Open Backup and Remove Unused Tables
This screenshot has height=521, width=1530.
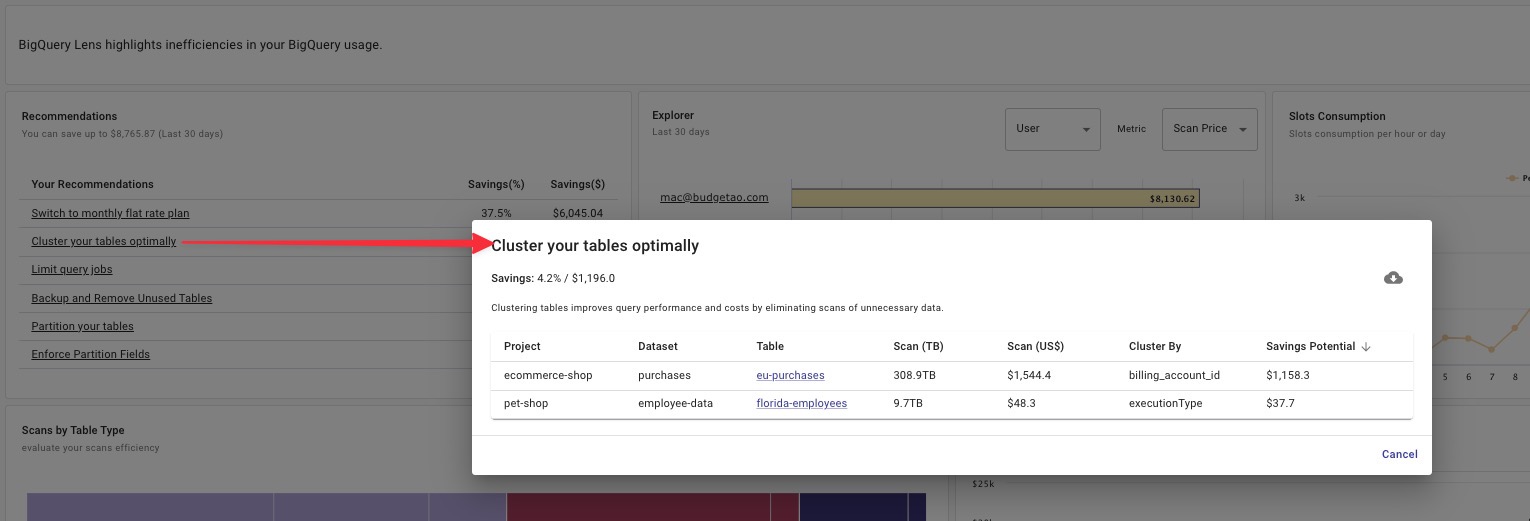coord(121,298)
